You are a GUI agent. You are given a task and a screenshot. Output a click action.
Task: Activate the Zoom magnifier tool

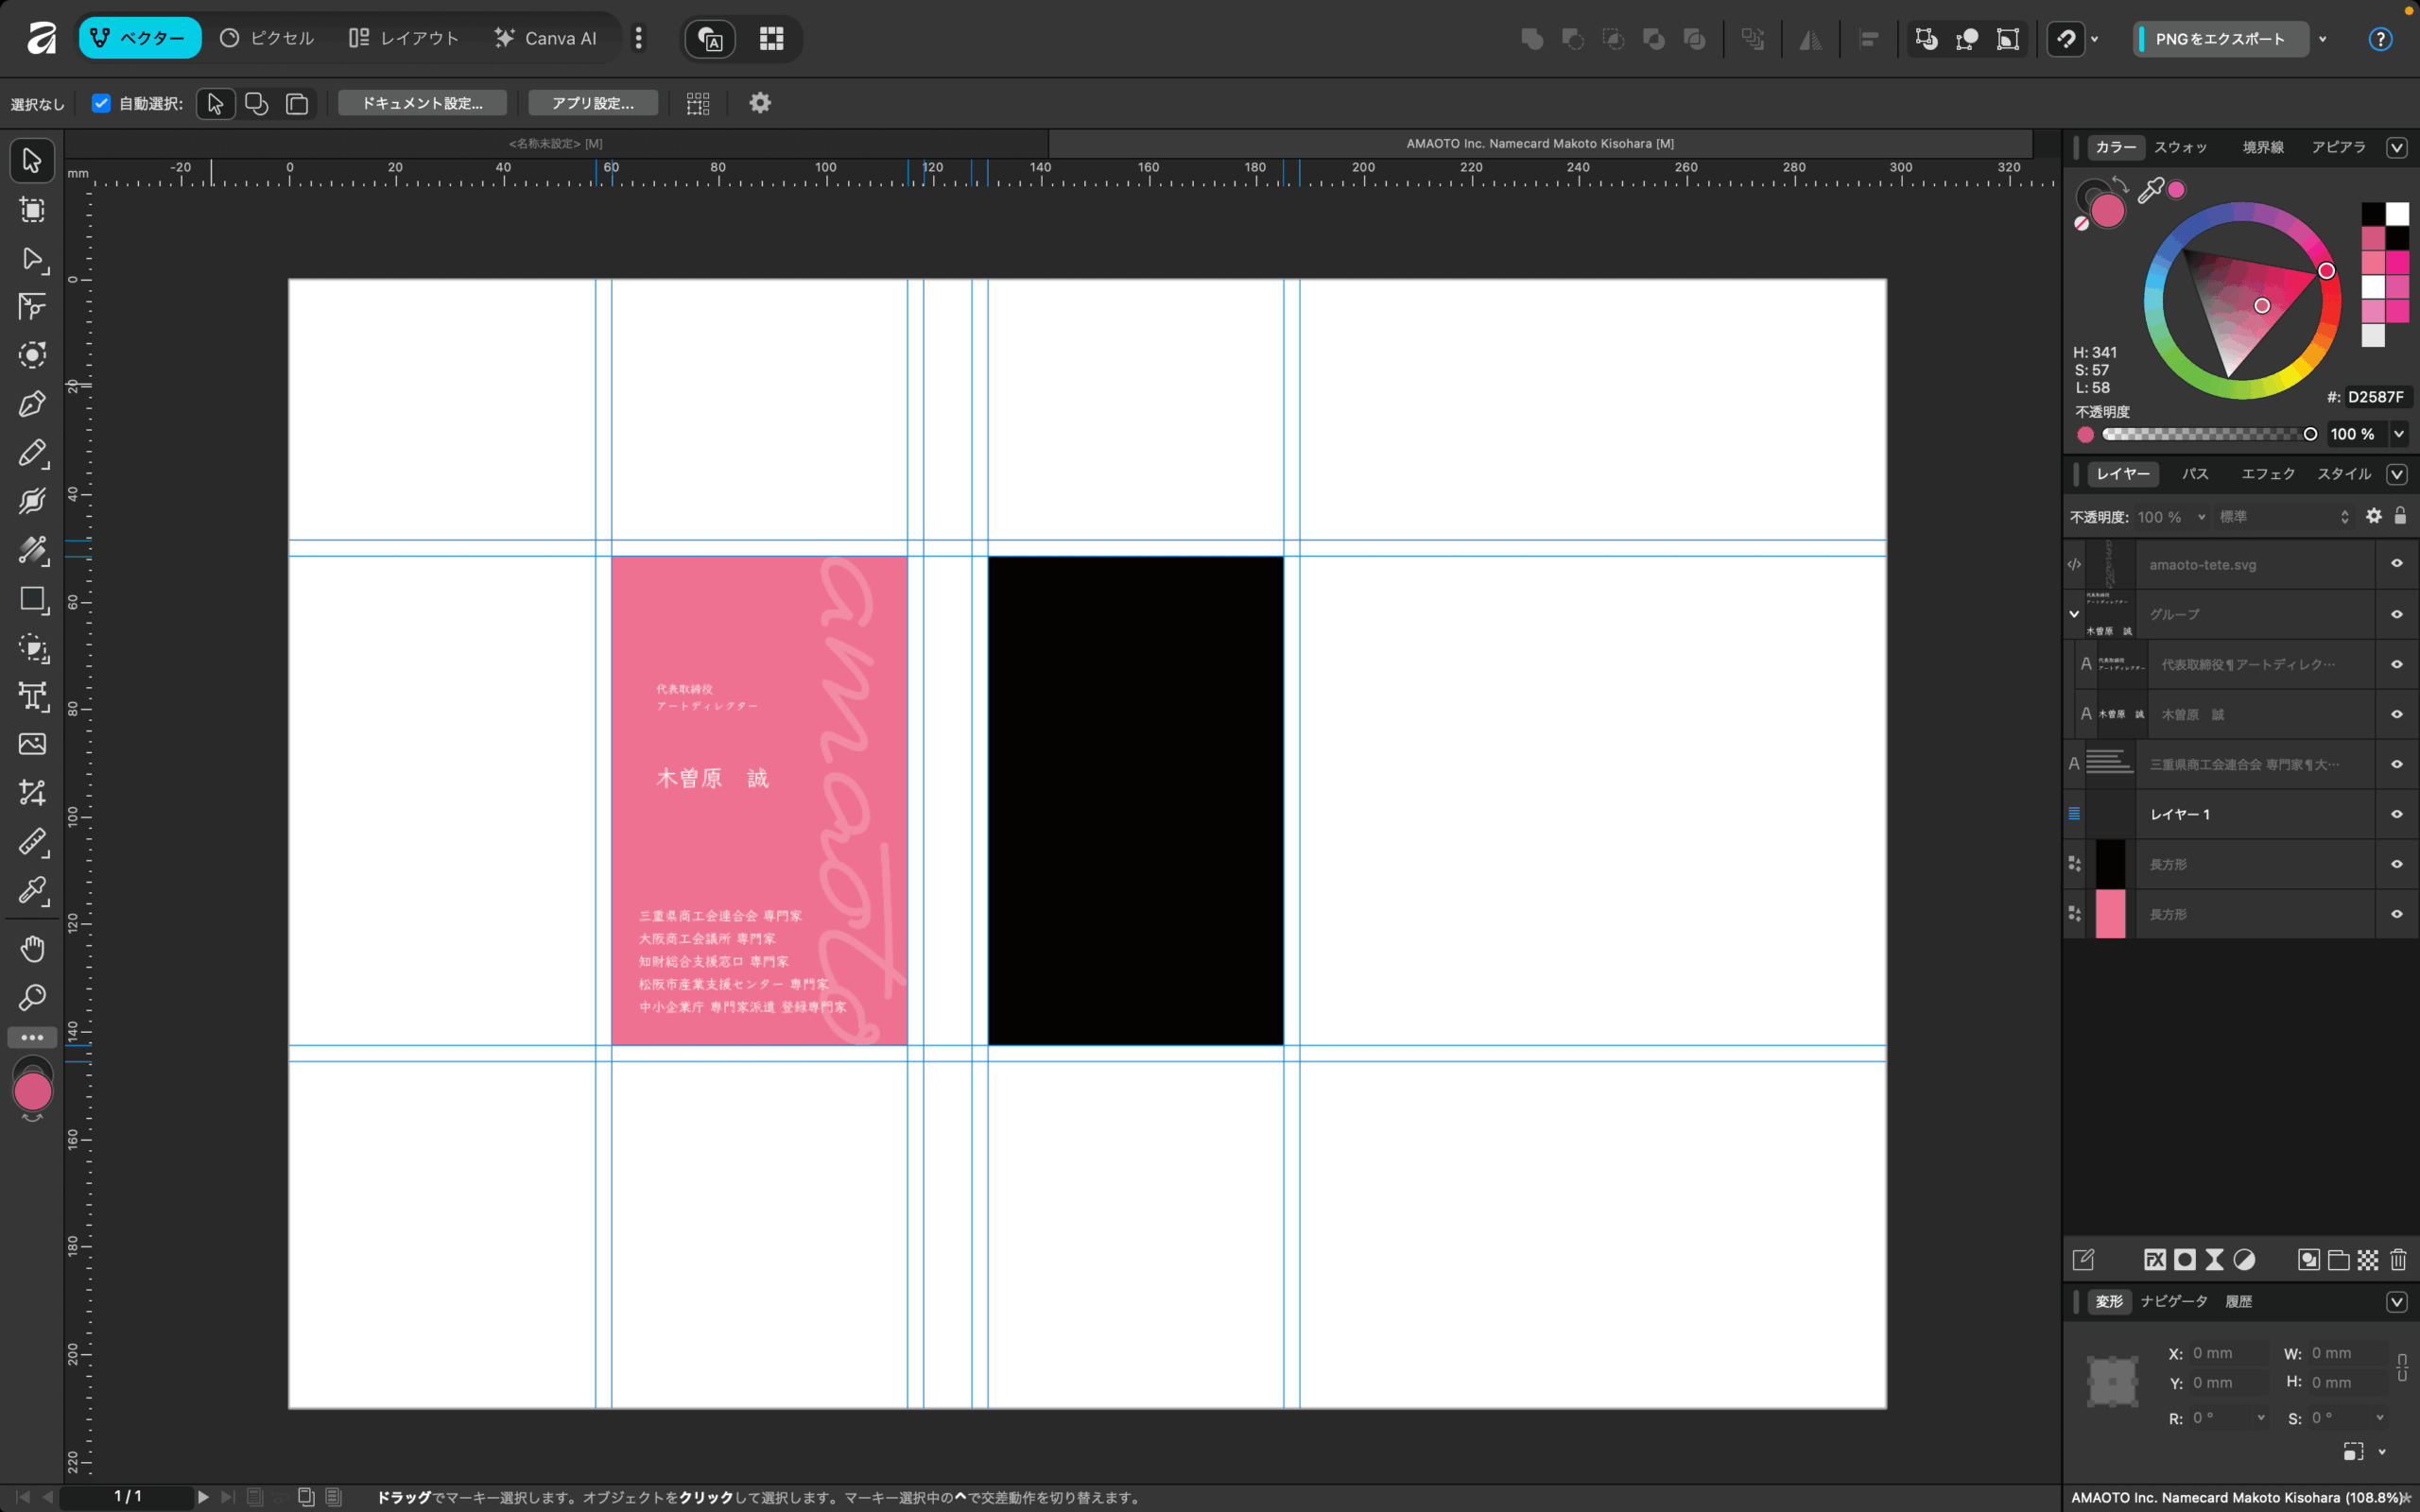coord(32,997)
